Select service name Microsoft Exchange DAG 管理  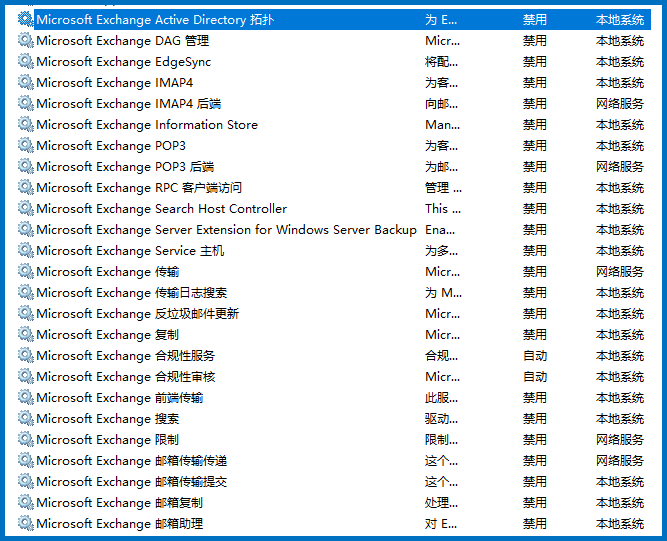123,40
